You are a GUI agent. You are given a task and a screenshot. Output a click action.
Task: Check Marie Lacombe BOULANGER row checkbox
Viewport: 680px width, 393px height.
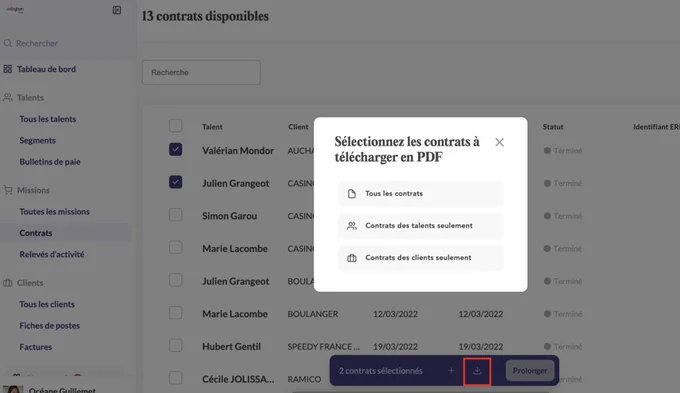coord(176,313)
